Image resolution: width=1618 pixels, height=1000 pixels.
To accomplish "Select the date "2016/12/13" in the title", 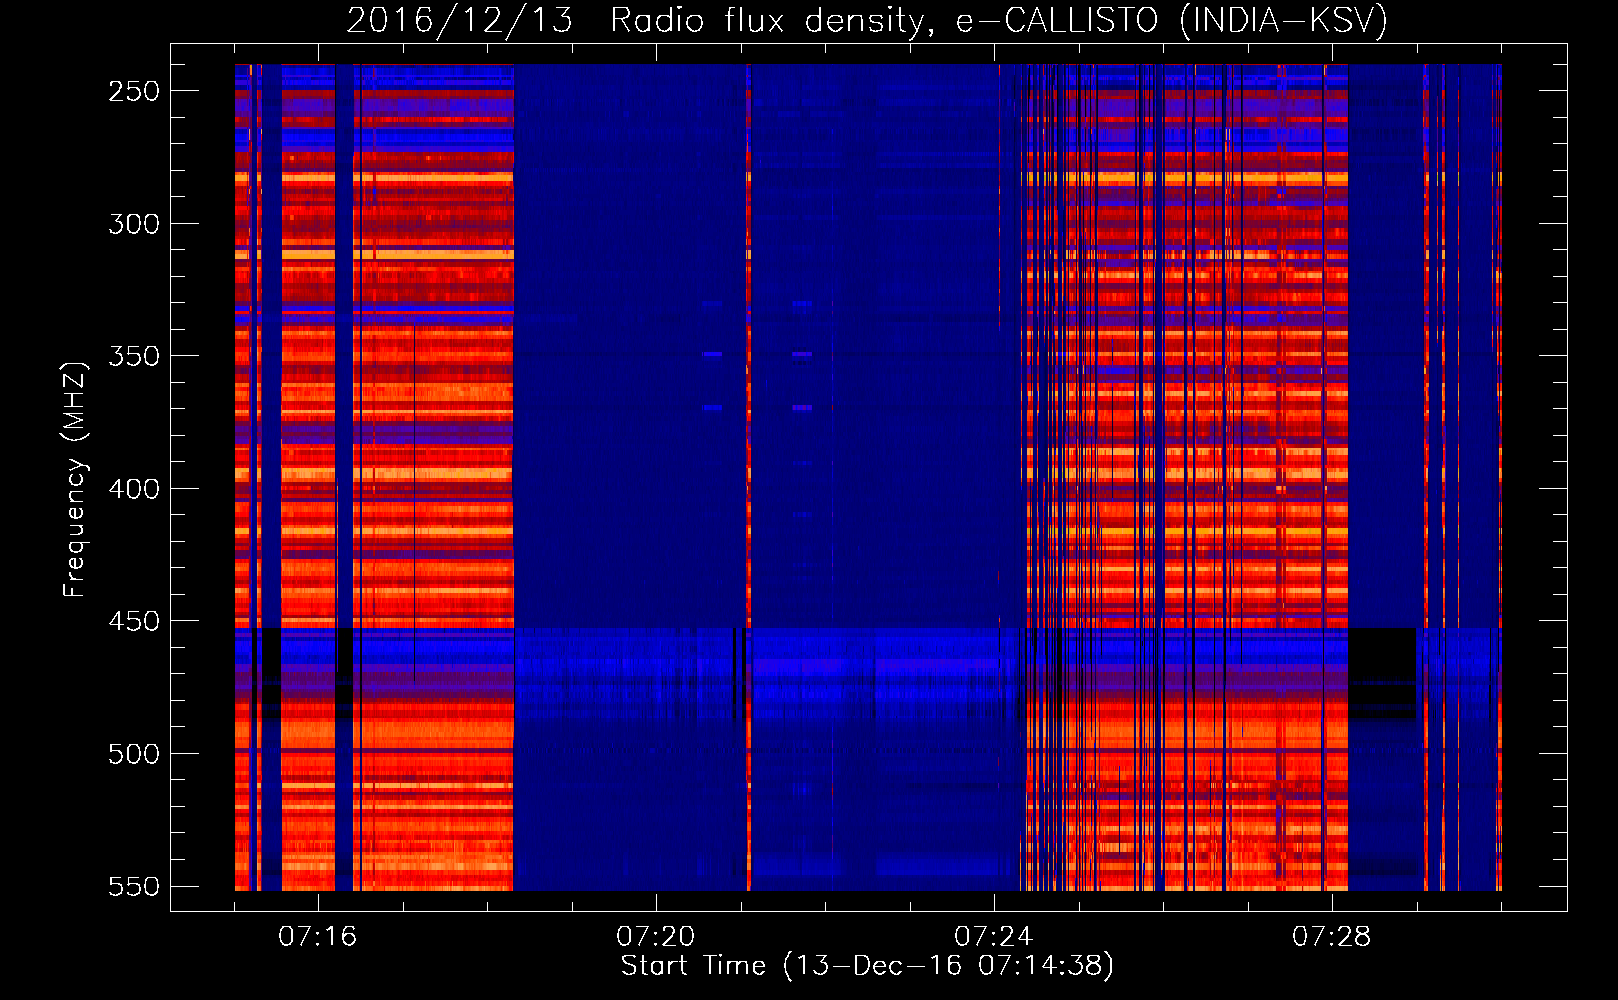I will pyautogui.click(x=460, y=20).
